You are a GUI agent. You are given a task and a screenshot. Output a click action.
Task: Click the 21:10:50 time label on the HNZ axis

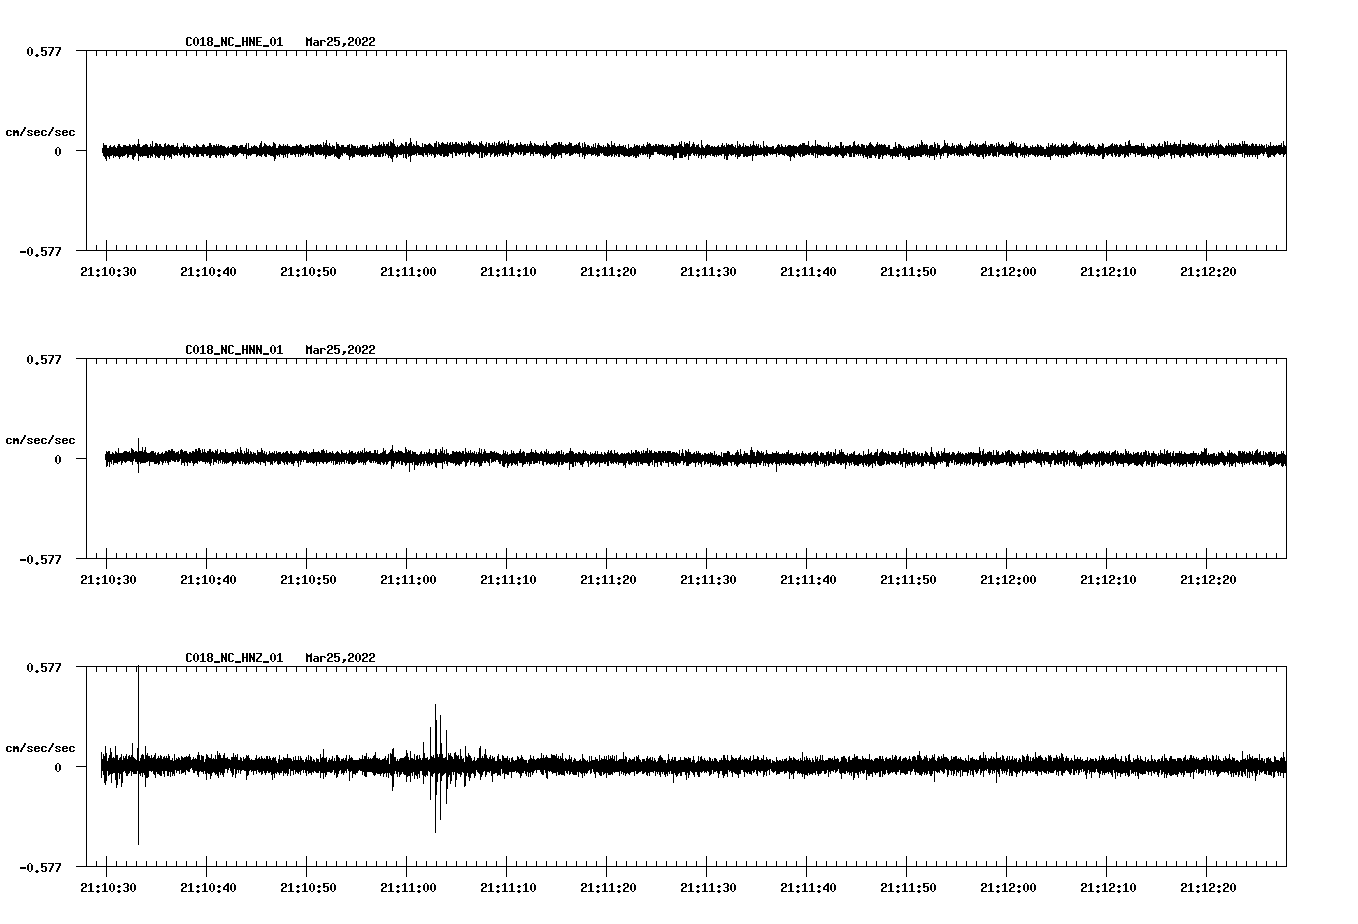point(308,888)
